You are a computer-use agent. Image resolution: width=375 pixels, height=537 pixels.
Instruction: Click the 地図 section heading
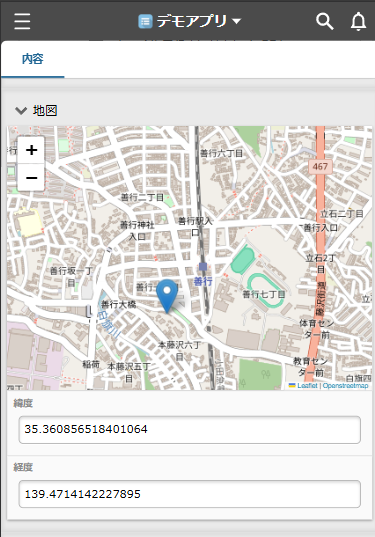[45, 111]
